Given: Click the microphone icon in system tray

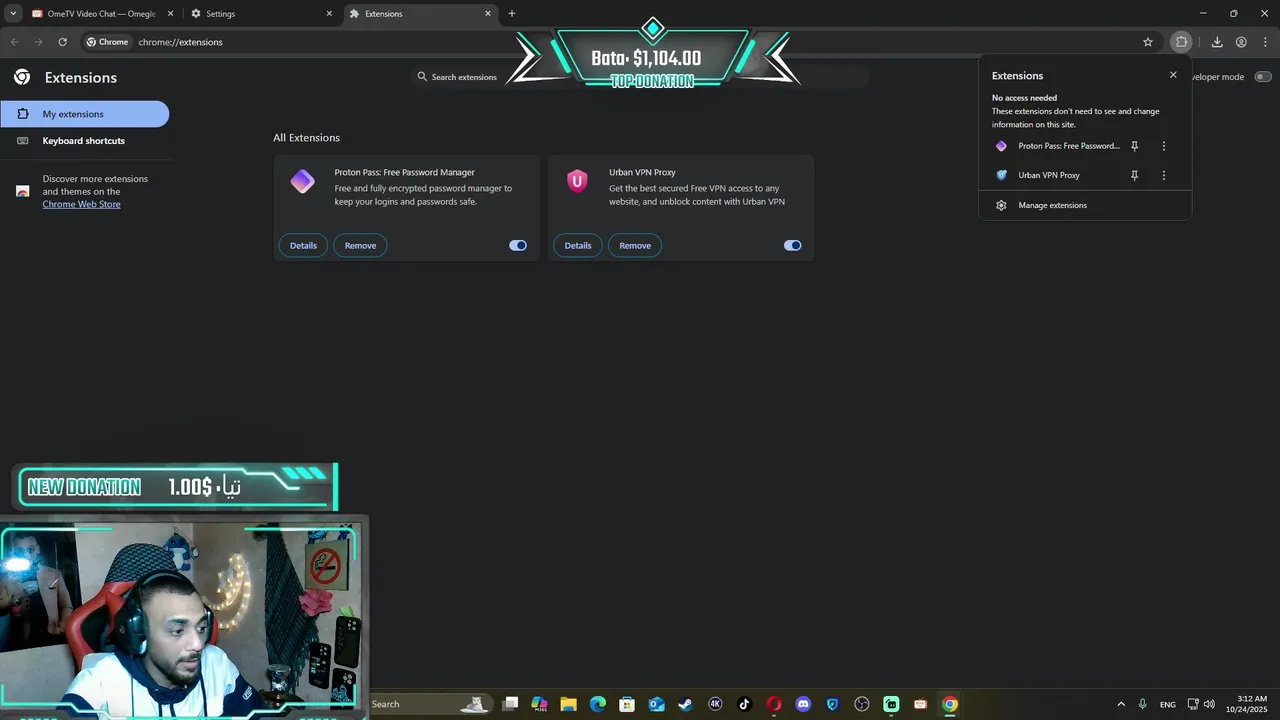Looking at the screenshot, I should [x=1143, y=704].
